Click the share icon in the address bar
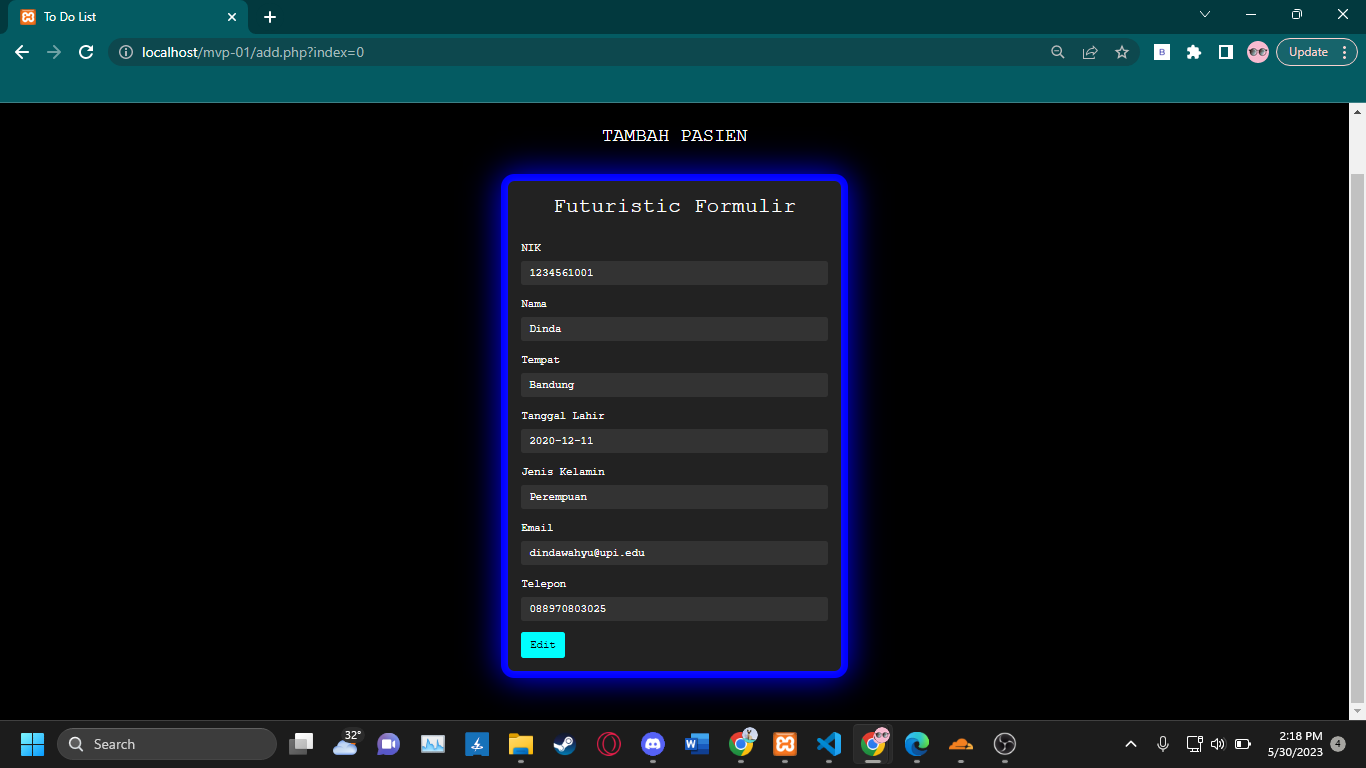Viewport: 1366px width, 768px height. point(1089,52)
